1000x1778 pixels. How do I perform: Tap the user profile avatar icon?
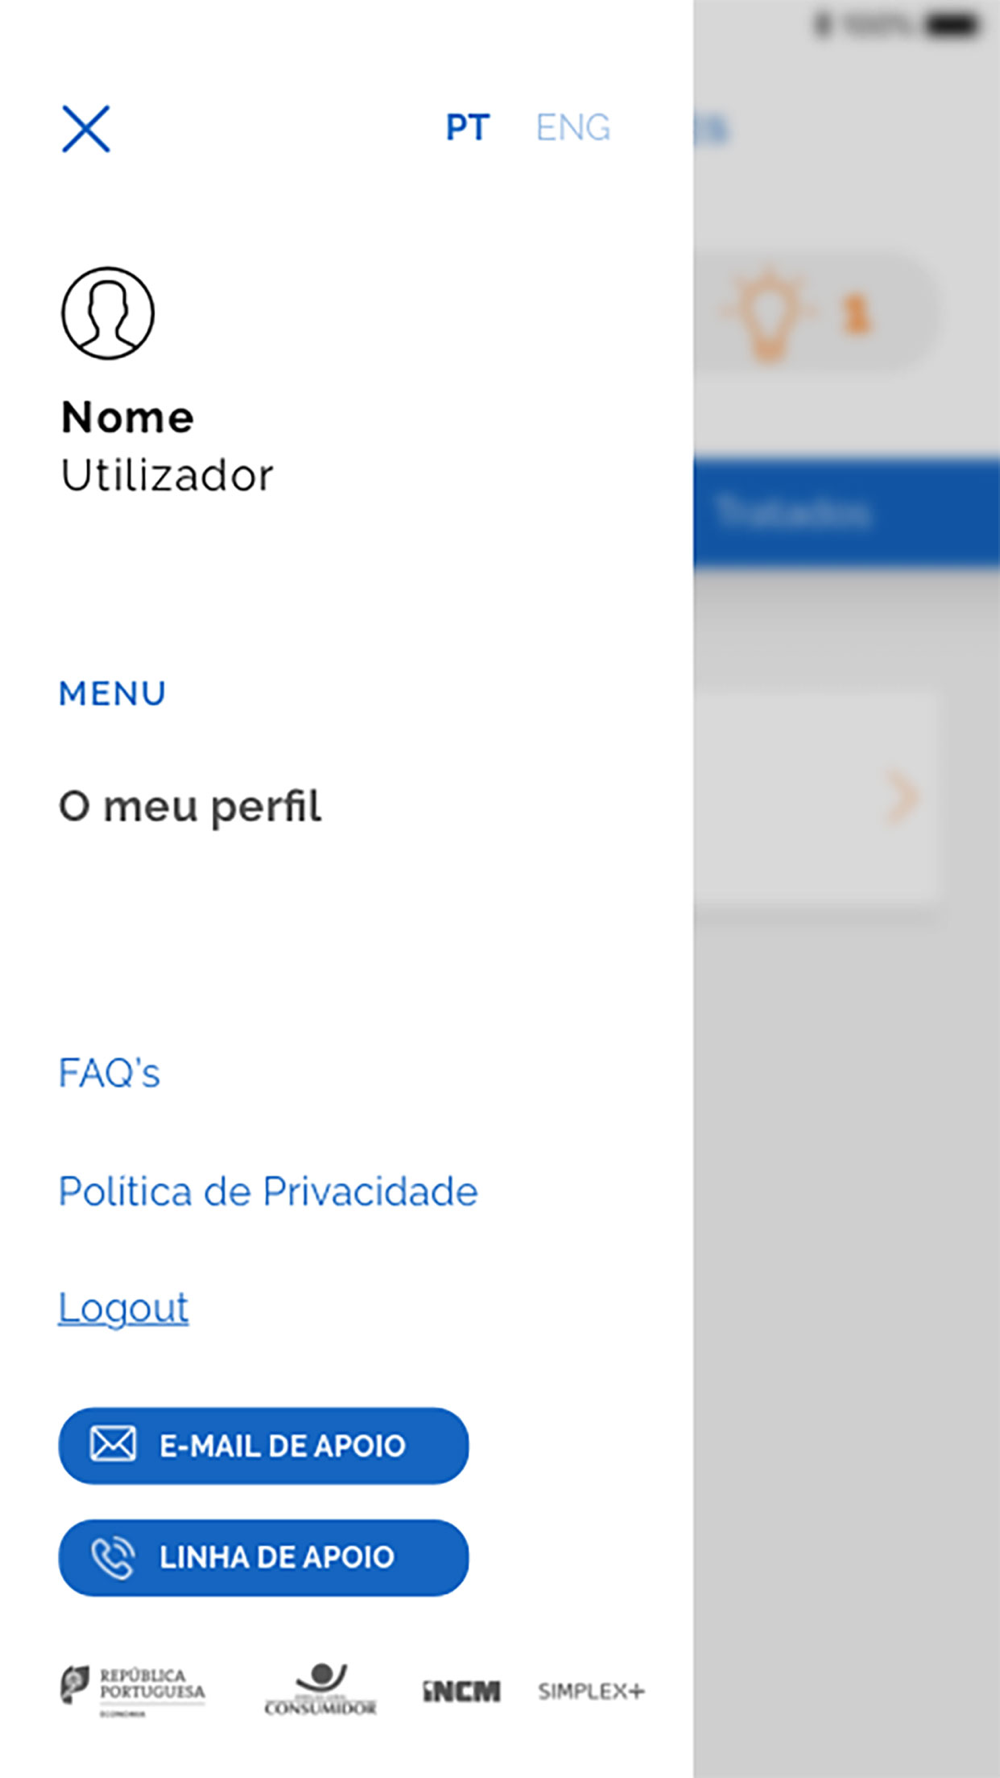click(x=108, y=313)
